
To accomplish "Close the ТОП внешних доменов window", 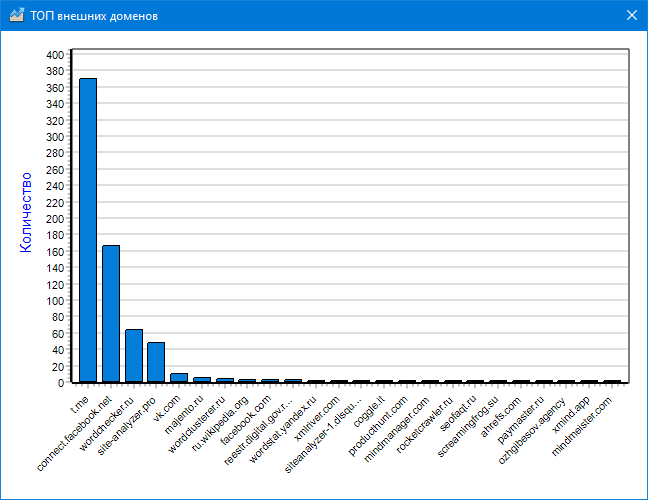I will tap(631, 15).
